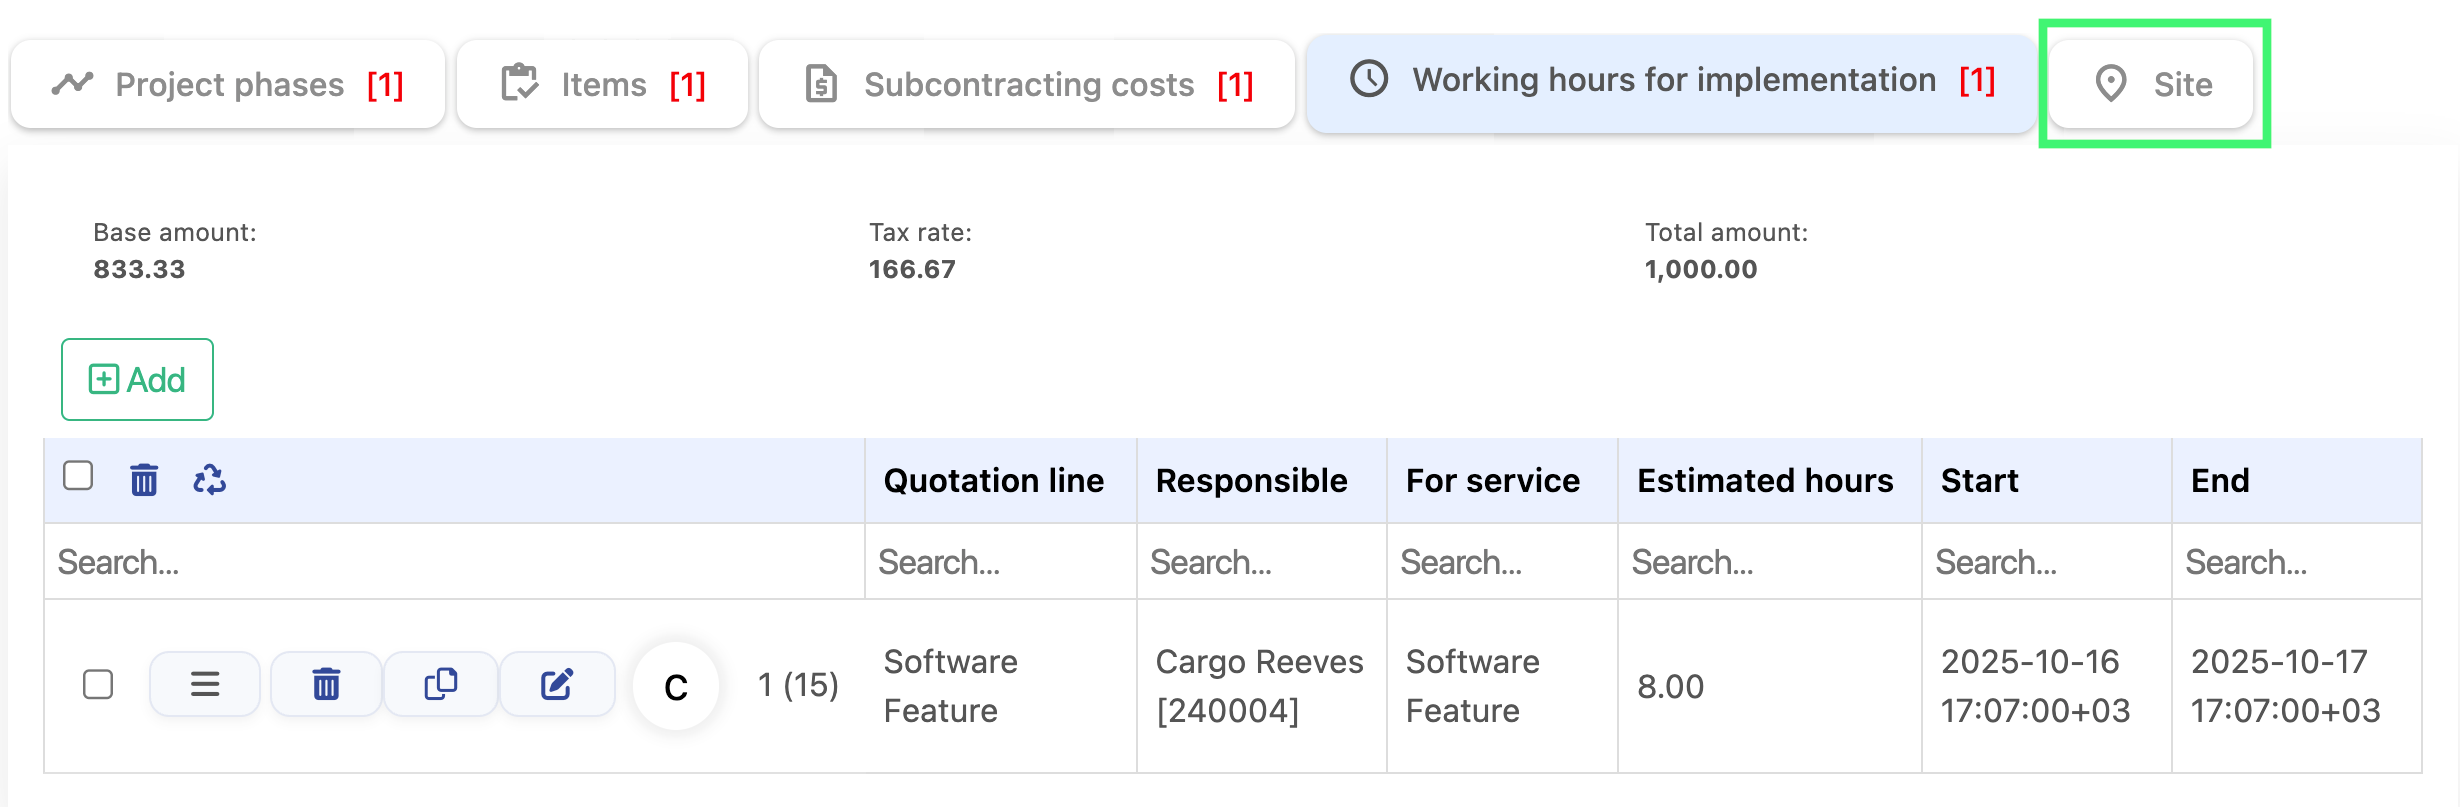Click the Start column header
This screenshot has width=2460, height=807.
point(1979,481)
